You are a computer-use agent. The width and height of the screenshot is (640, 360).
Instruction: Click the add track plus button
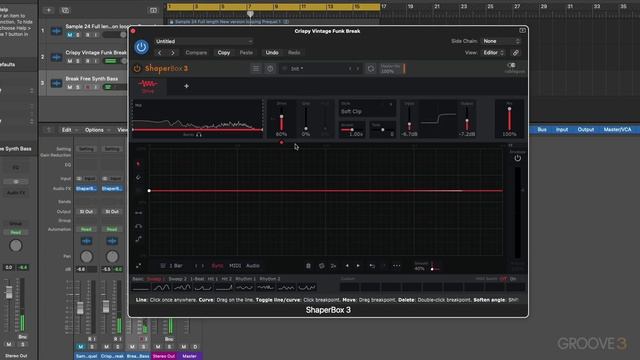[48, 10]
